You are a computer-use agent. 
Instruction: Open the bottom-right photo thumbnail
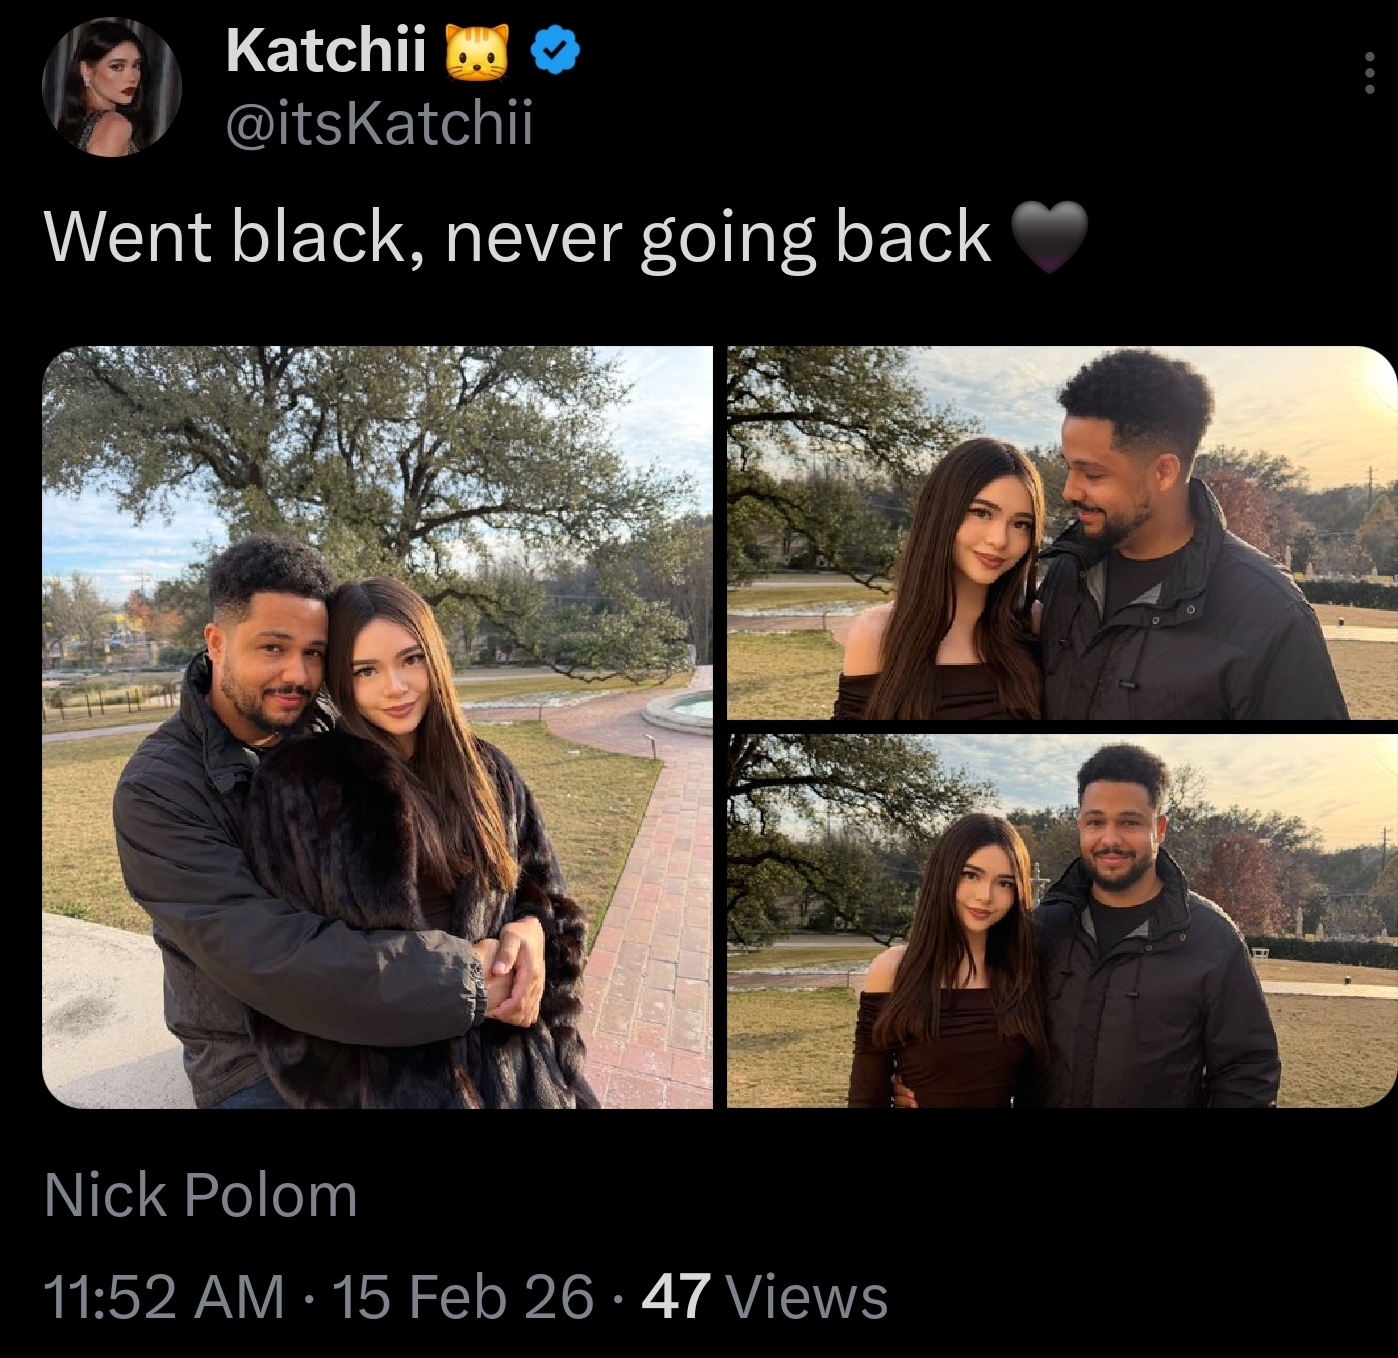click(1062, 921)
